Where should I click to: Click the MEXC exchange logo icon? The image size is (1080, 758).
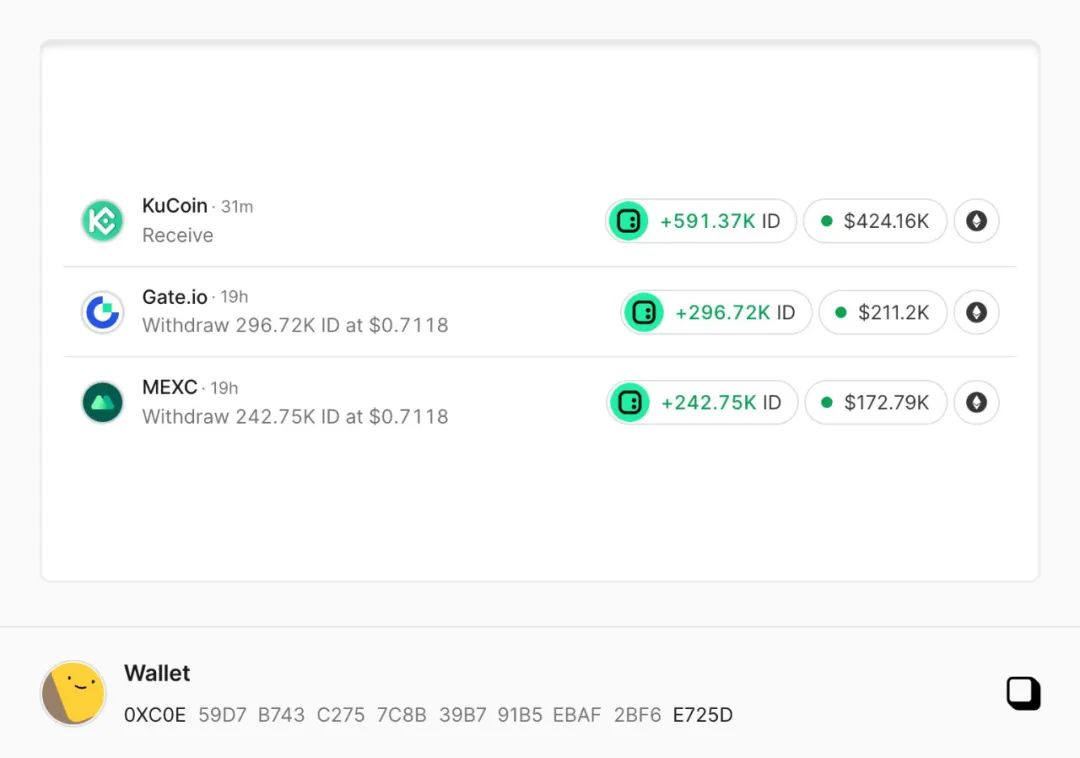[102, 402]
